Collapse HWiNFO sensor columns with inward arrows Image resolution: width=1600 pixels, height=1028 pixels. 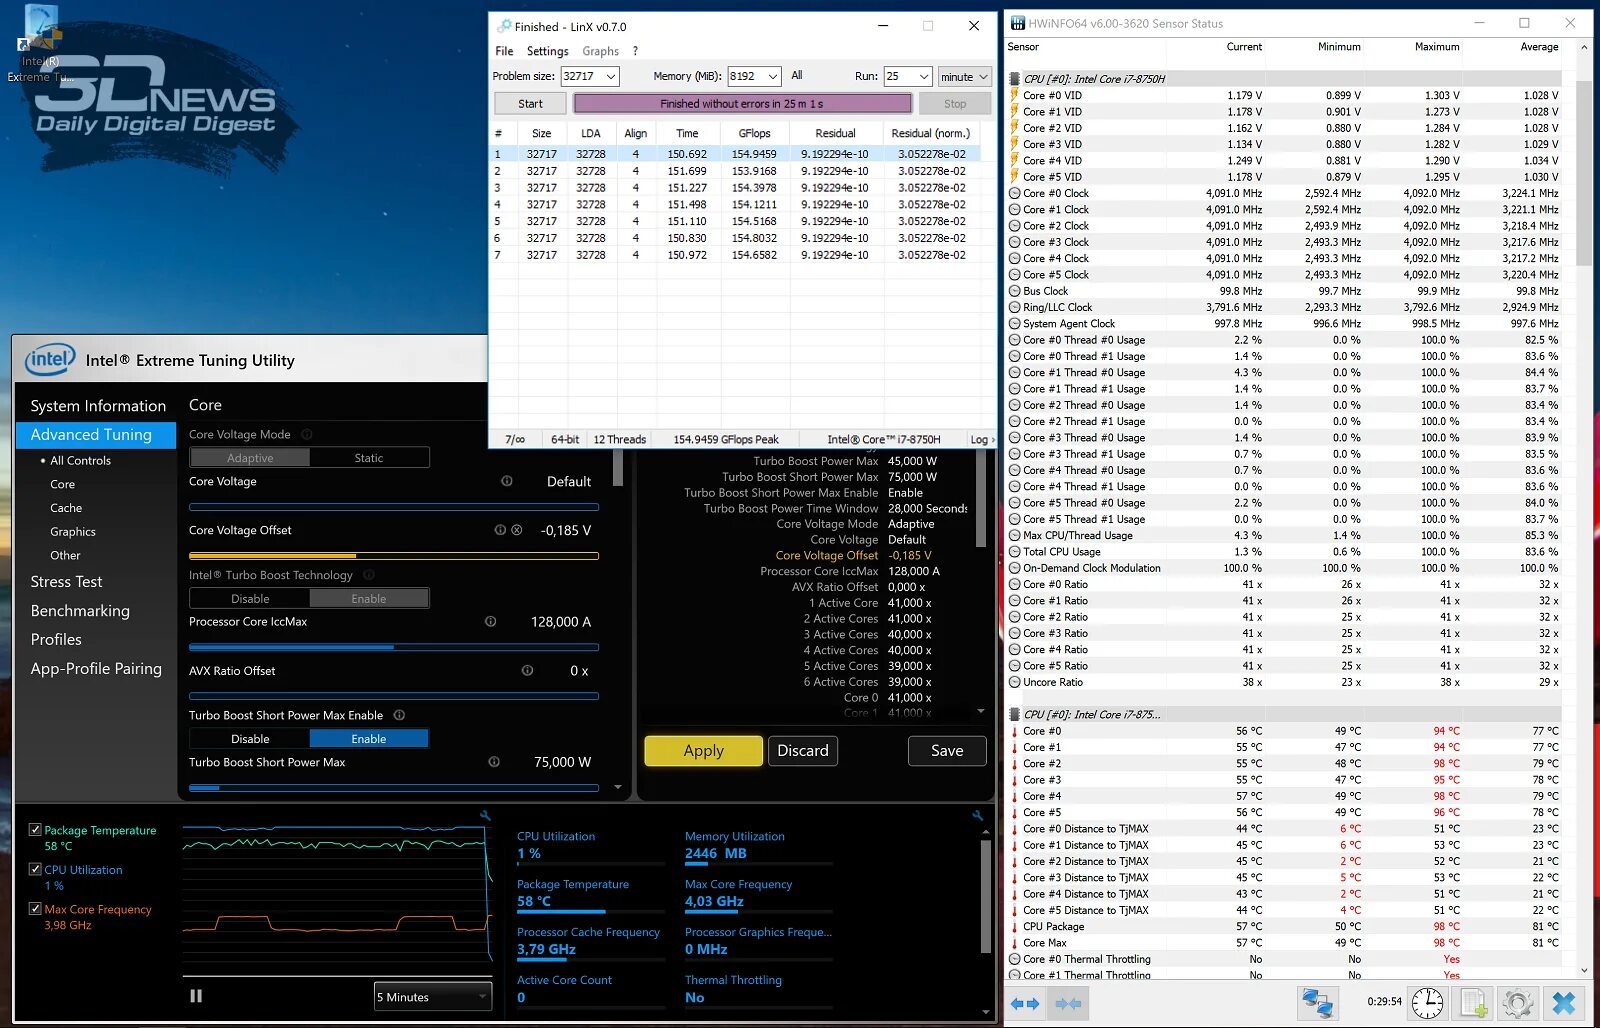coord(1068,1003)
